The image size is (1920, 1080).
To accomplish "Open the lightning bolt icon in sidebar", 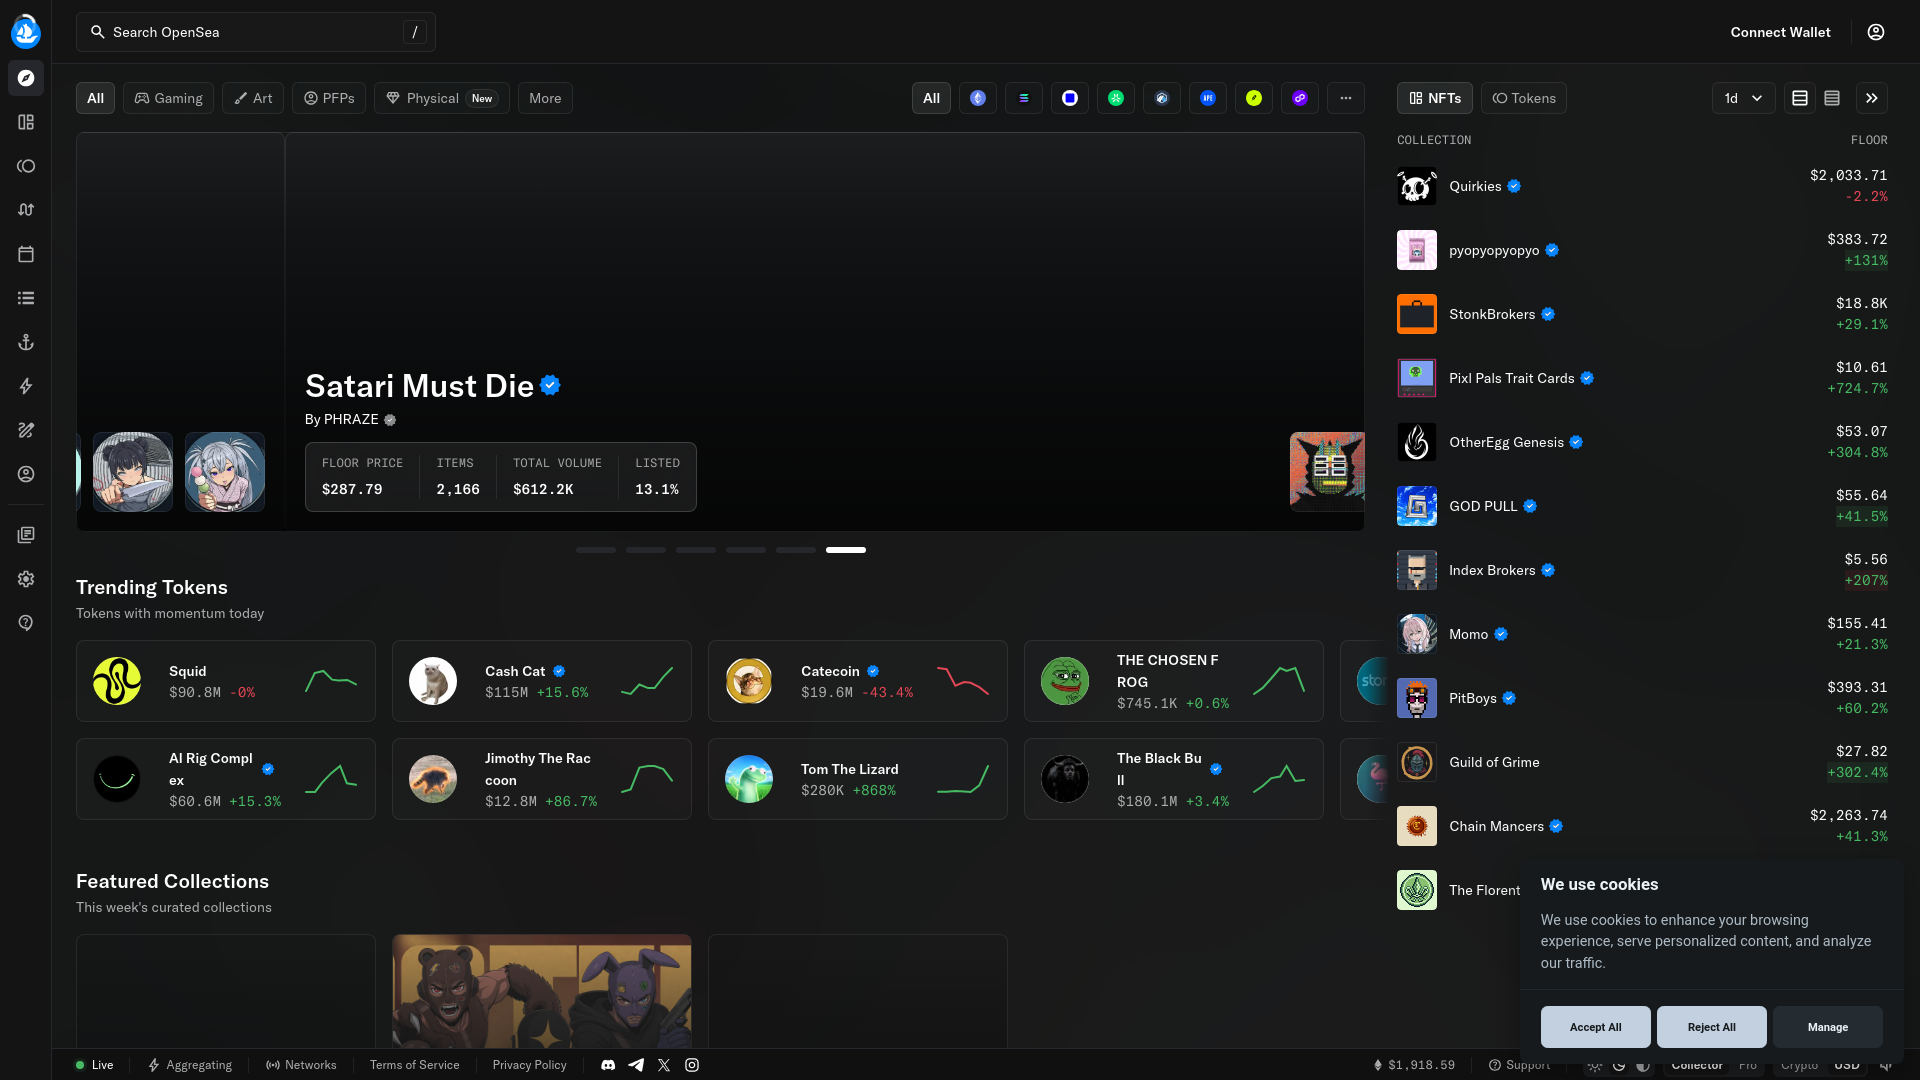I will pos(26,386).
